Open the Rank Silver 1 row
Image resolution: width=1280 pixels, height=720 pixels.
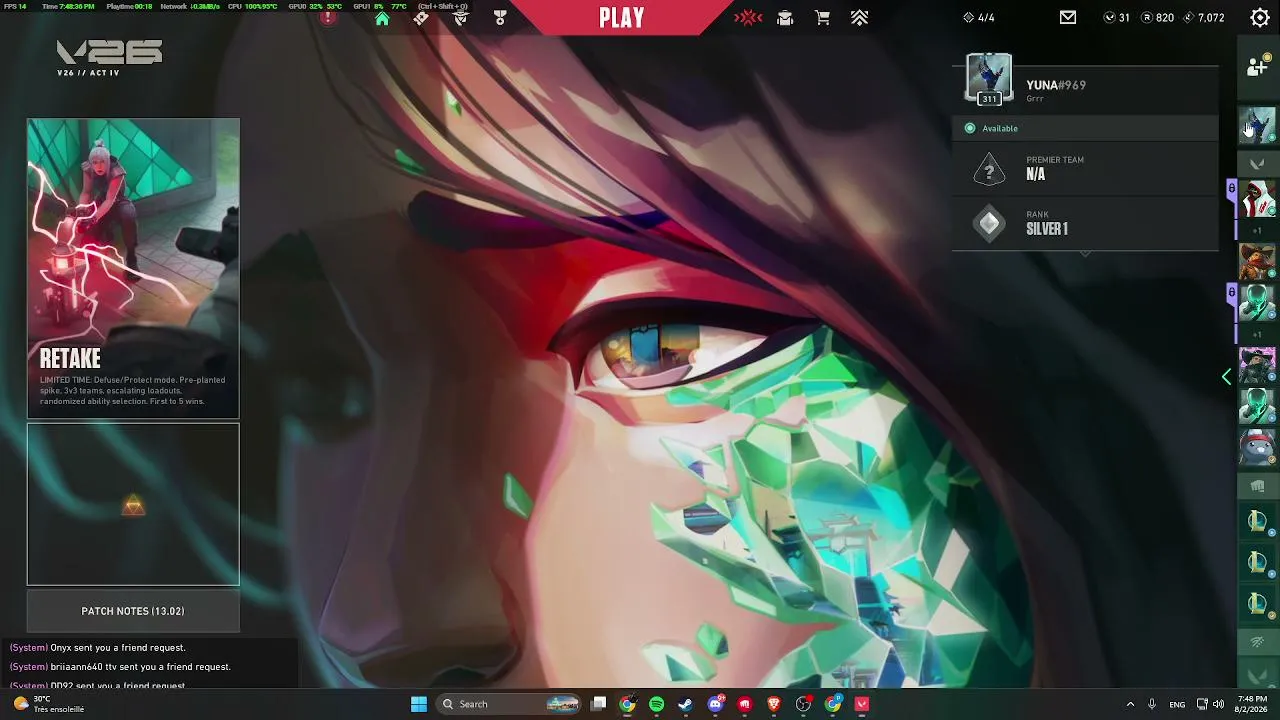pos(1086,223)
